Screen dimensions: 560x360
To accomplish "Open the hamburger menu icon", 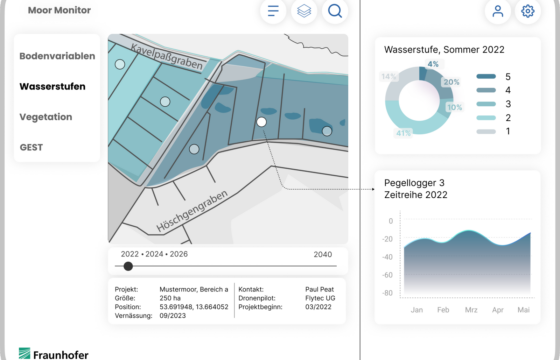I will [x=273, y=11].
